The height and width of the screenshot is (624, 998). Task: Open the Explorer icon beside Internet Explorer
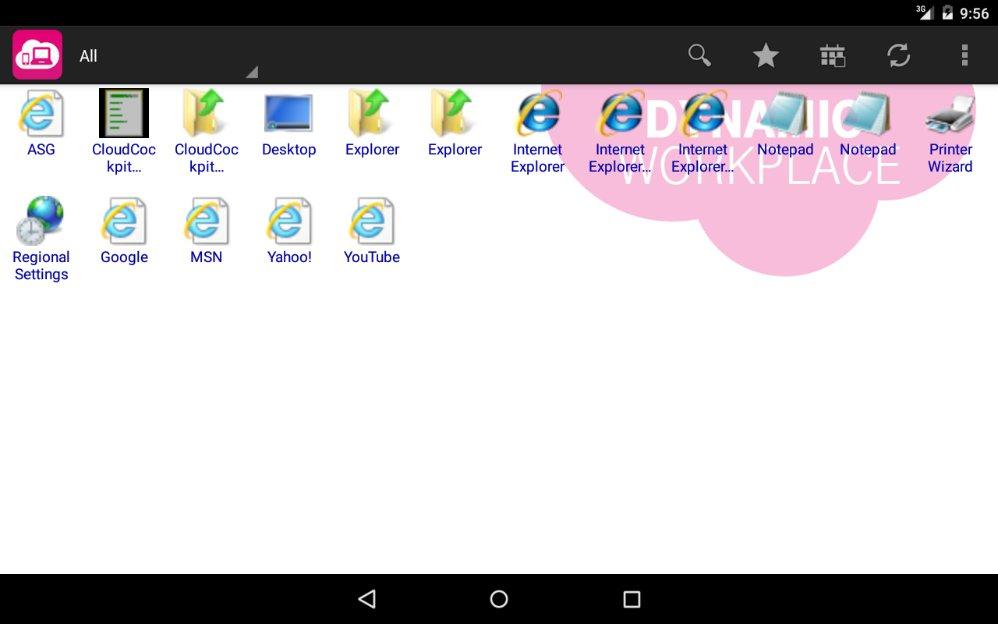(454, 123)
